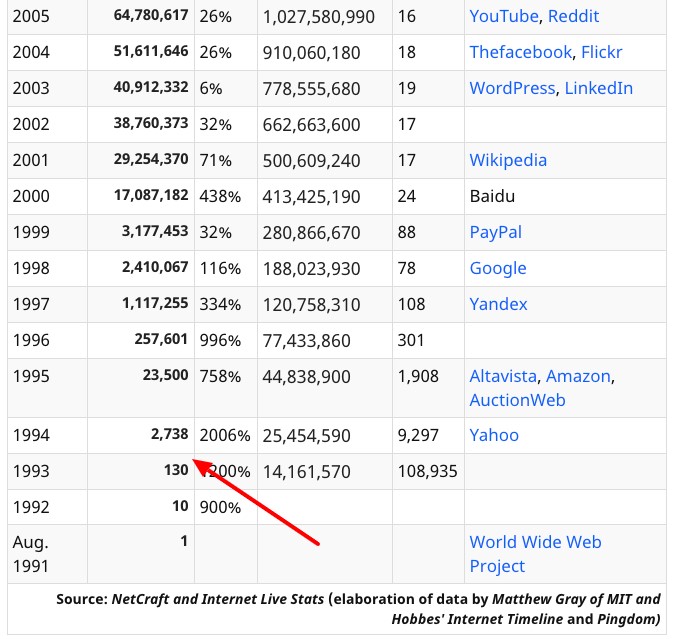Select the 2006% growth cell

pyautogui.click(x=225, y=436)
